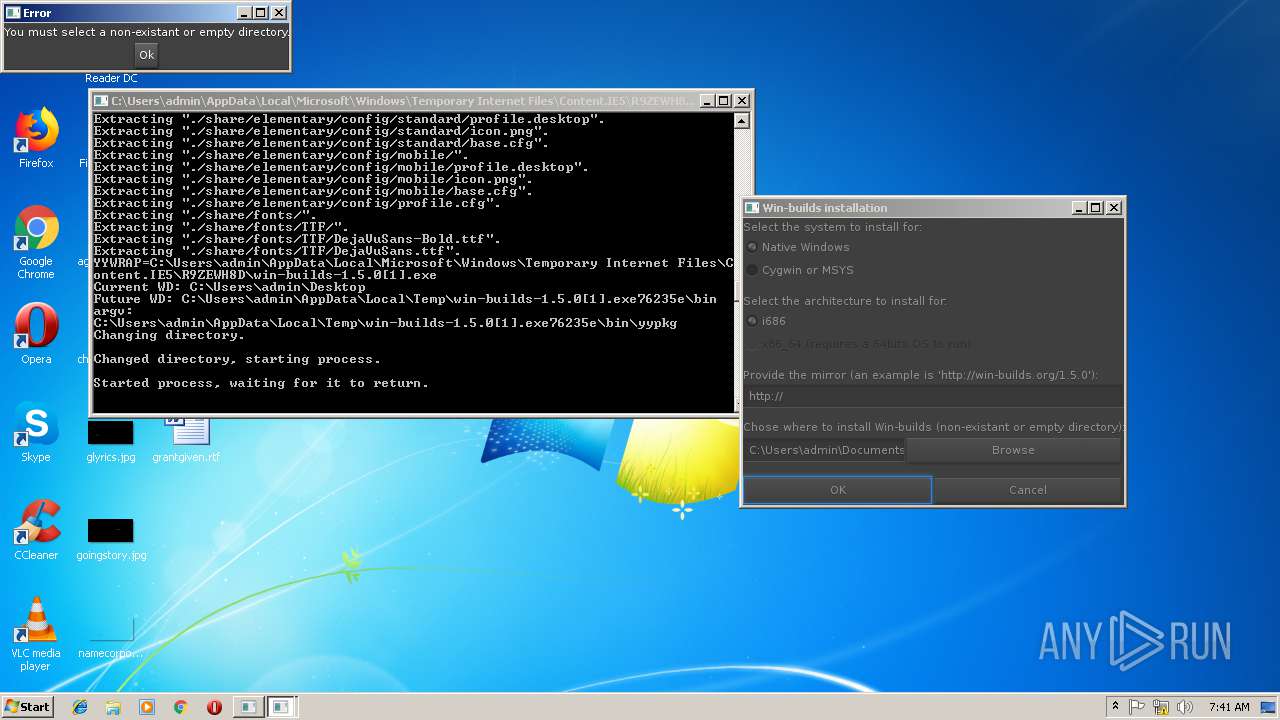Open the volume speaker tray icon
Image resolution: width=1280 pixels, height=720 pixels.
(1185, 706)
